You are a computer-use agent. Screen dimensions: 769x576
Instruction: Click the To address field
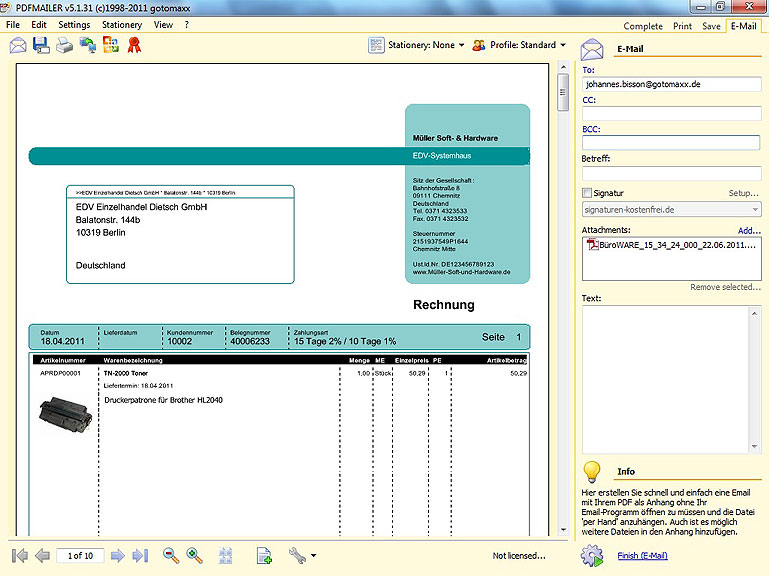[671, 84]
